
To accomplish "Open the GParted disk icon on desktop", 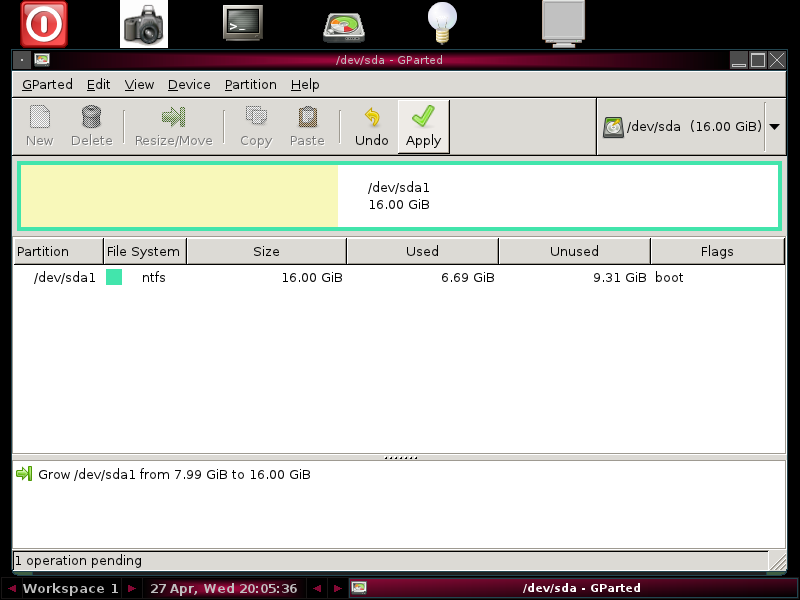I will point(344,28).
